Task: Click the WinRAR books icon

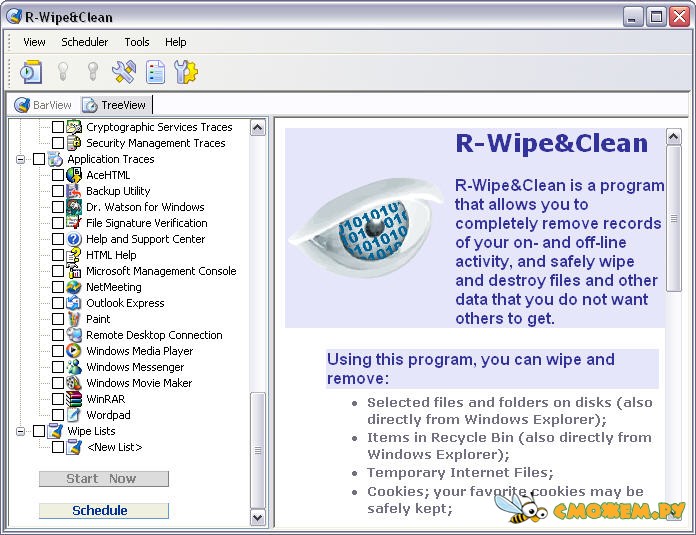Action: (x=74, y=399)
